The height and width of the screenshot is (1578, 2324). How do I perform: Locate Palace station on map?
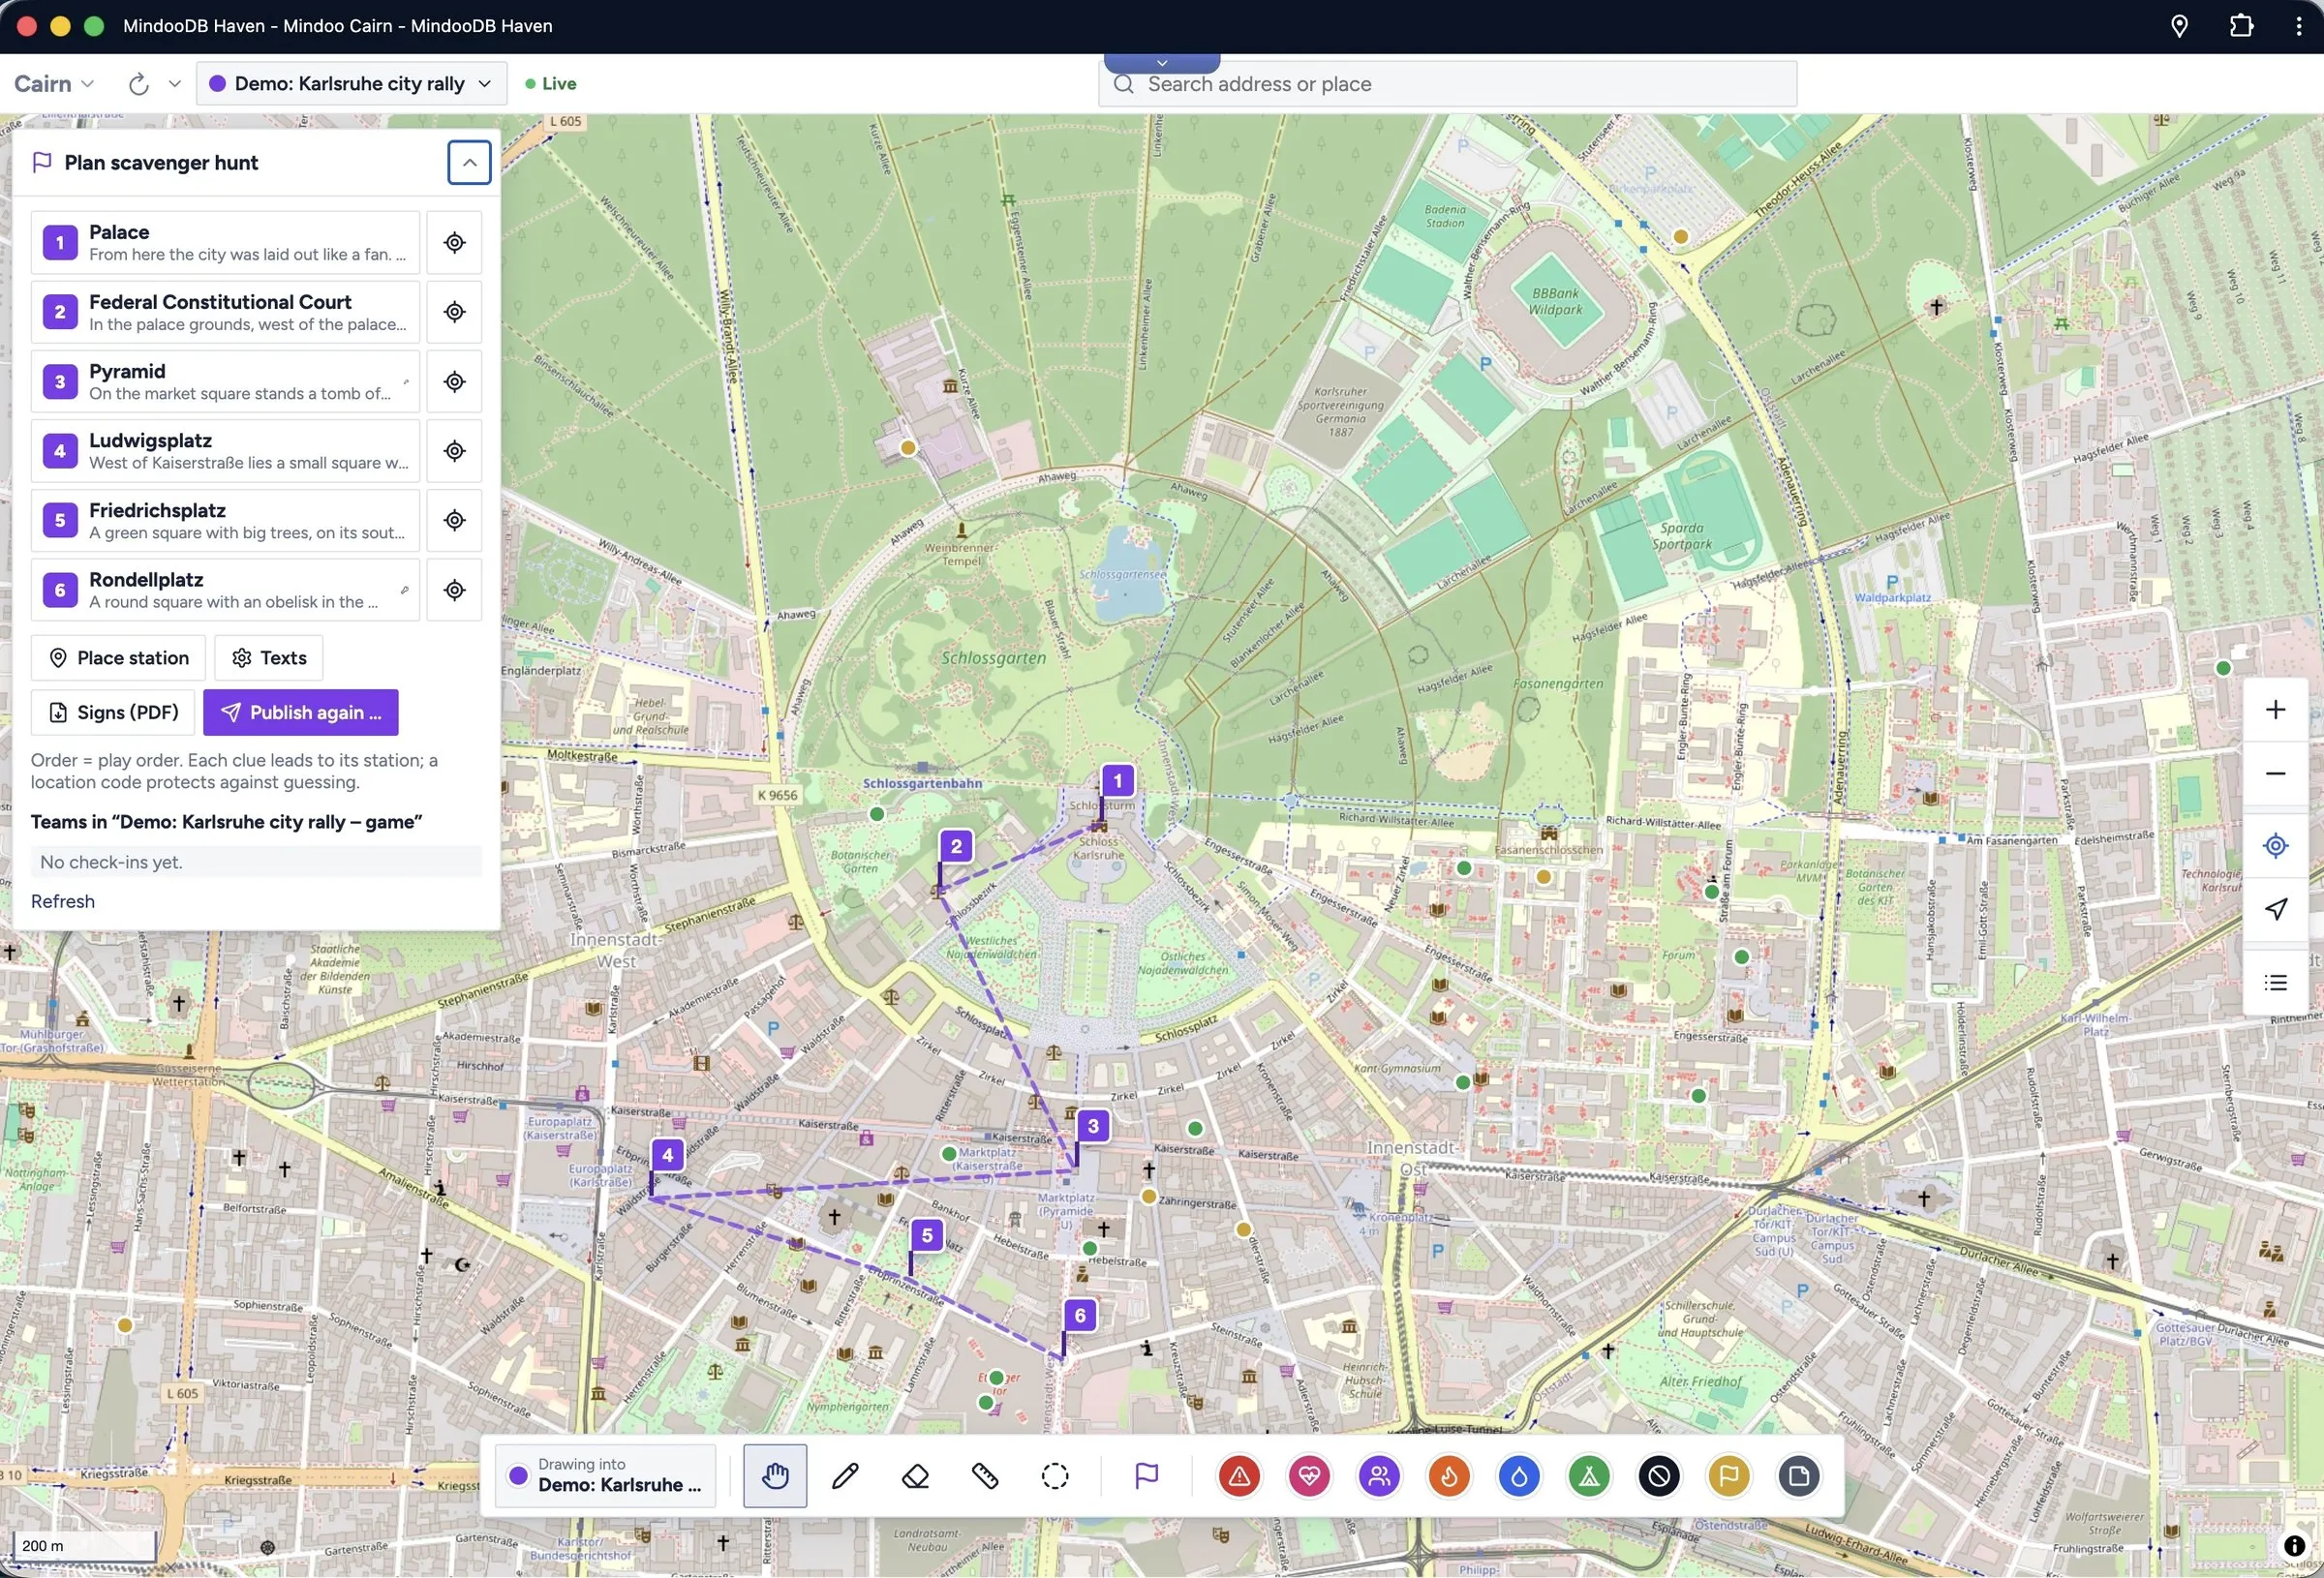[x=455, y=242]
